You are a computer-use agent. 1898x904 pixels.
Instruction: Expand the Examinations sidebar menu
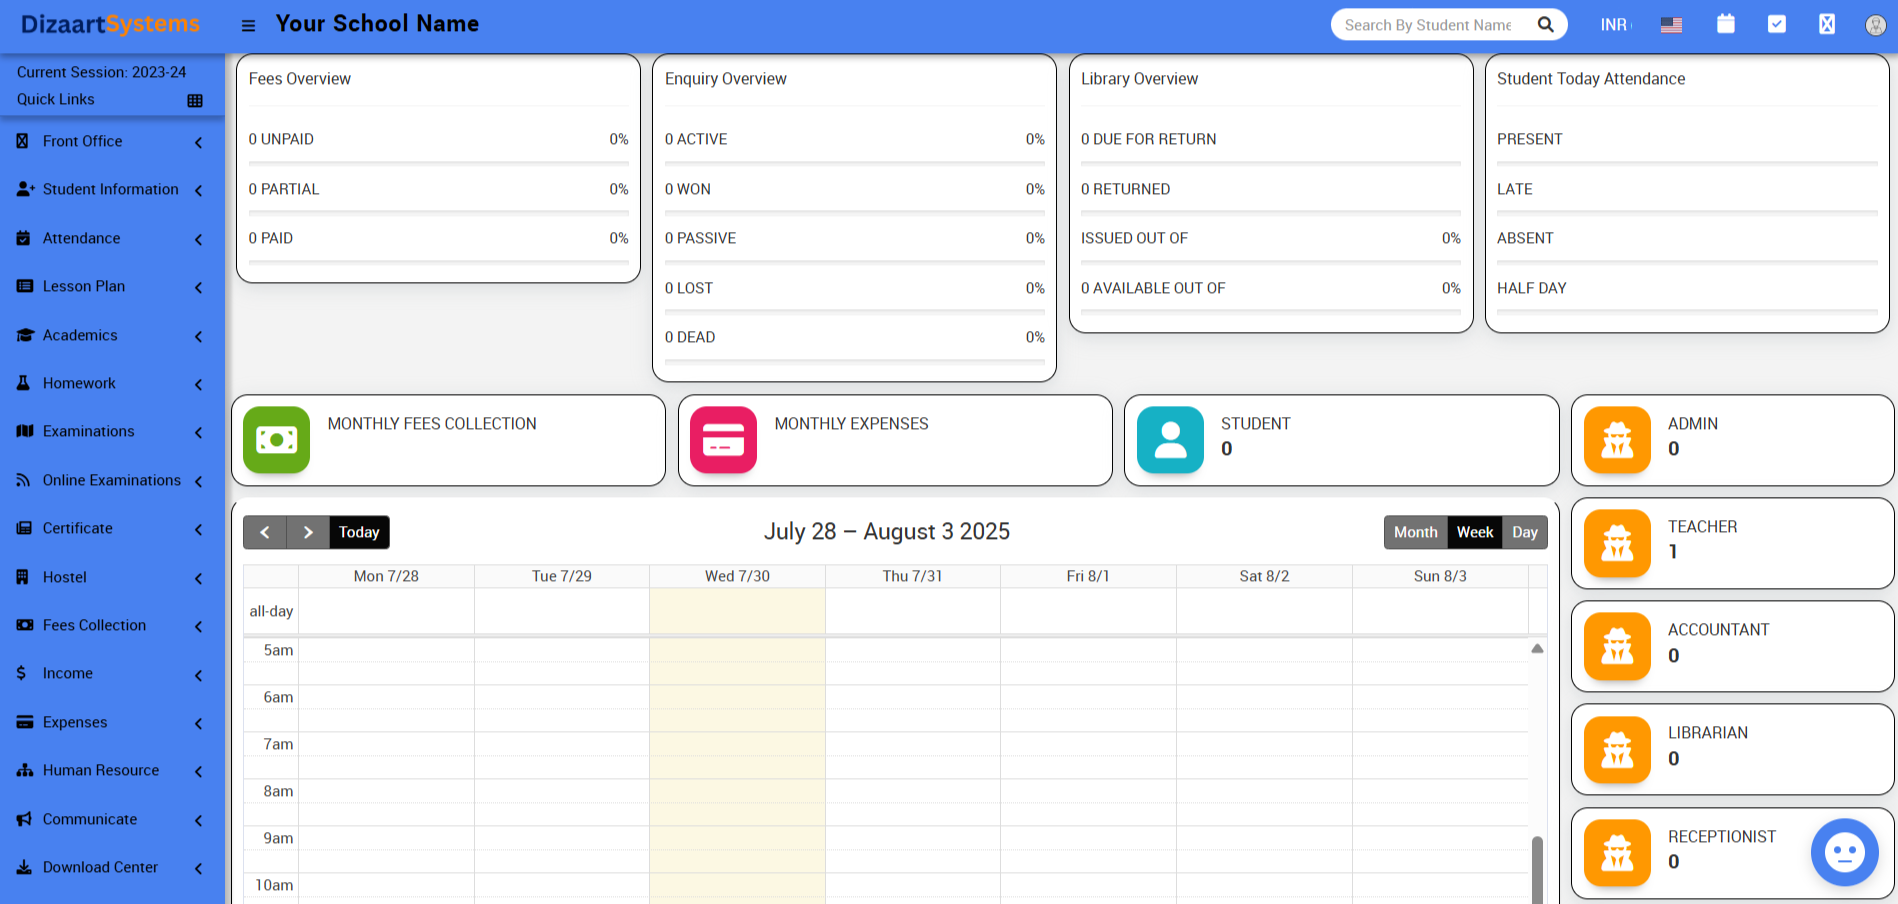(x=89, y=431)
